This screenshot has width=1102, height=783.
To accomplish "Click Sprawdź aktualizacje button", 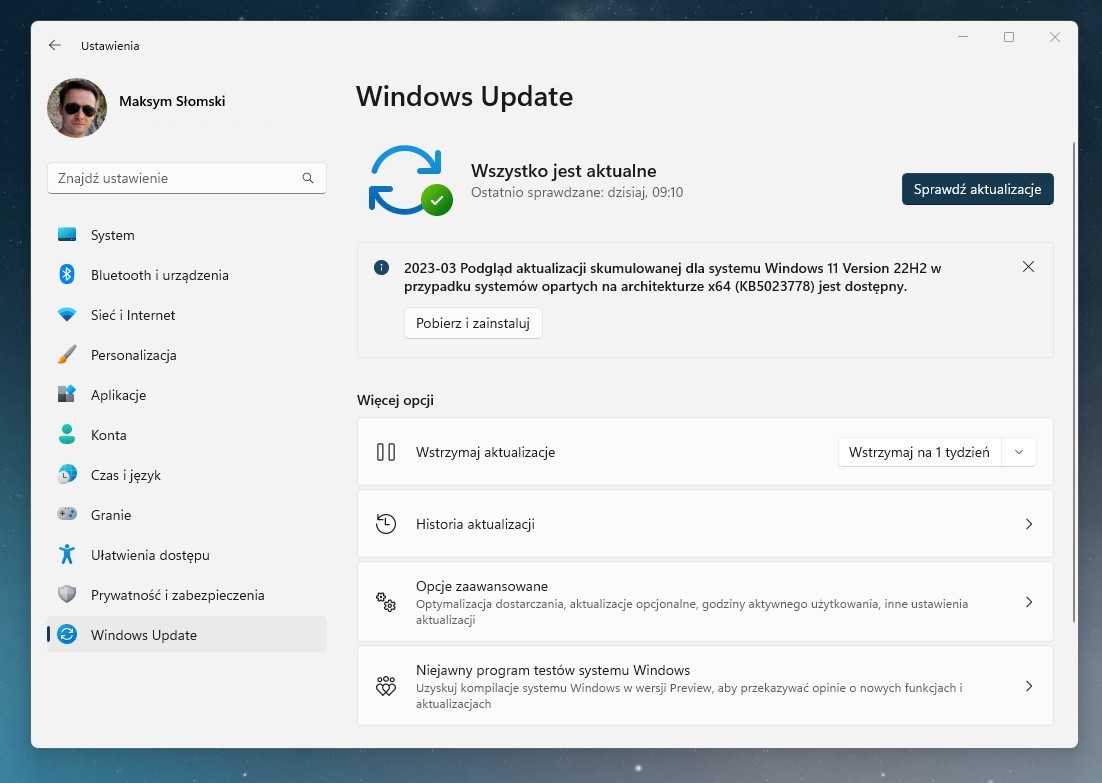I will click(977, 188).
